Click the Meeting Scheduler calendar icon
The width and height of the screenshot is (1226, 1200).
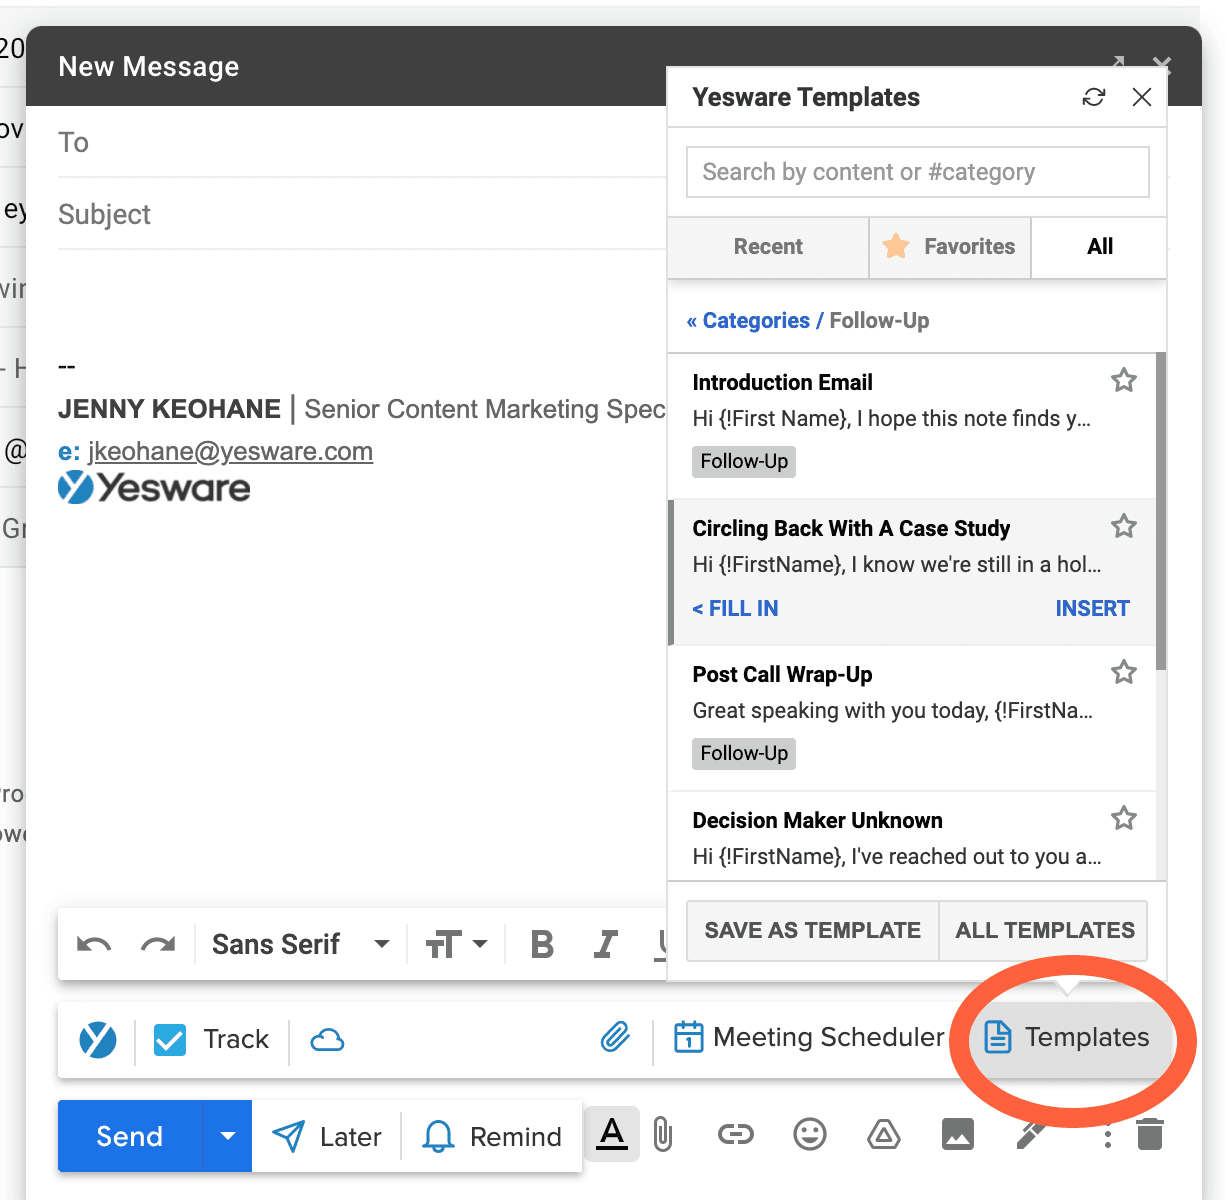tap(688, 1038)
